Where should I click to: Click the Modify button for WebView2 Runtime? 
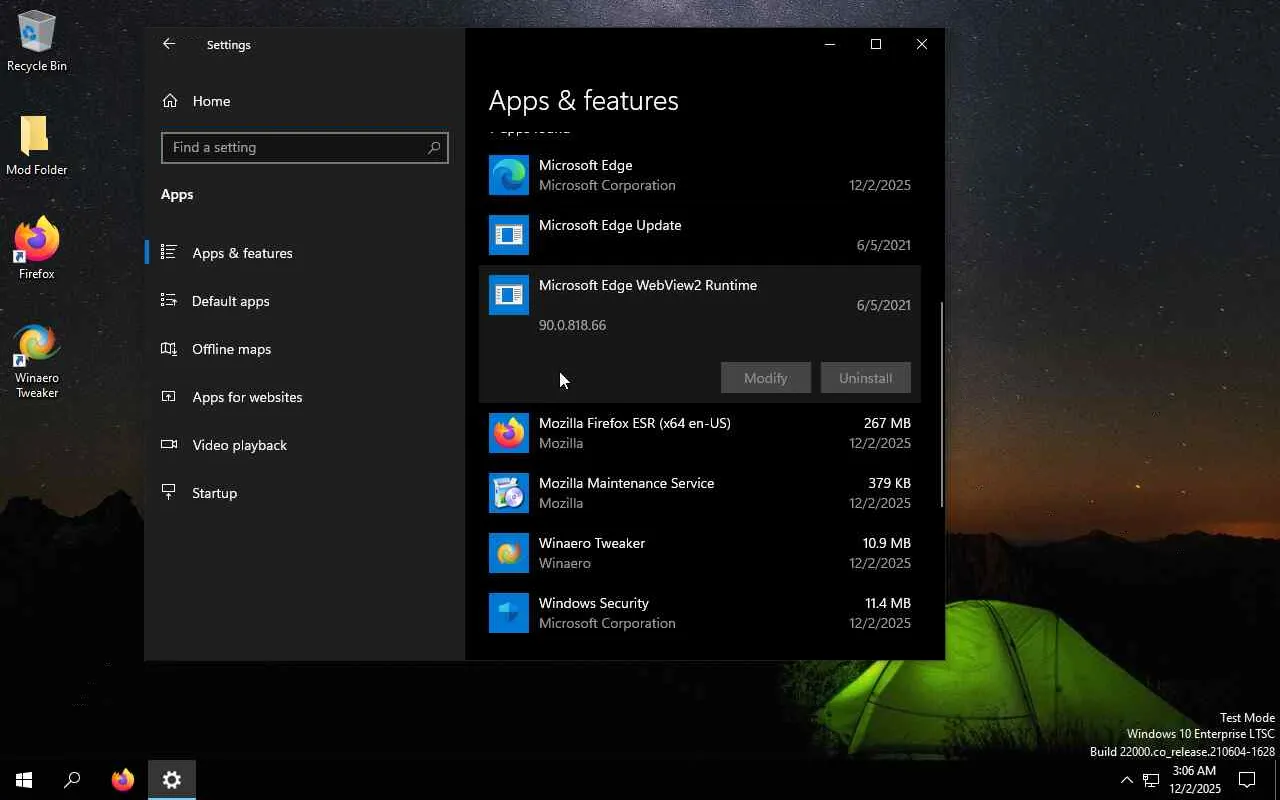[x=765, y=378]
